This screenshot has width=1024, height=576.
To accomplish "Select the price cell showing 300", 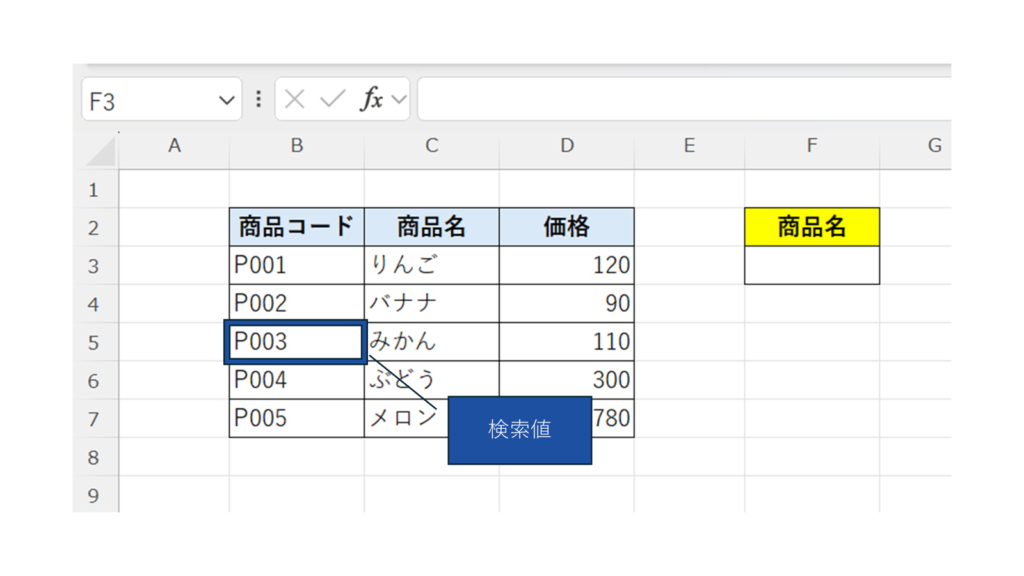I will coord(566,380).
